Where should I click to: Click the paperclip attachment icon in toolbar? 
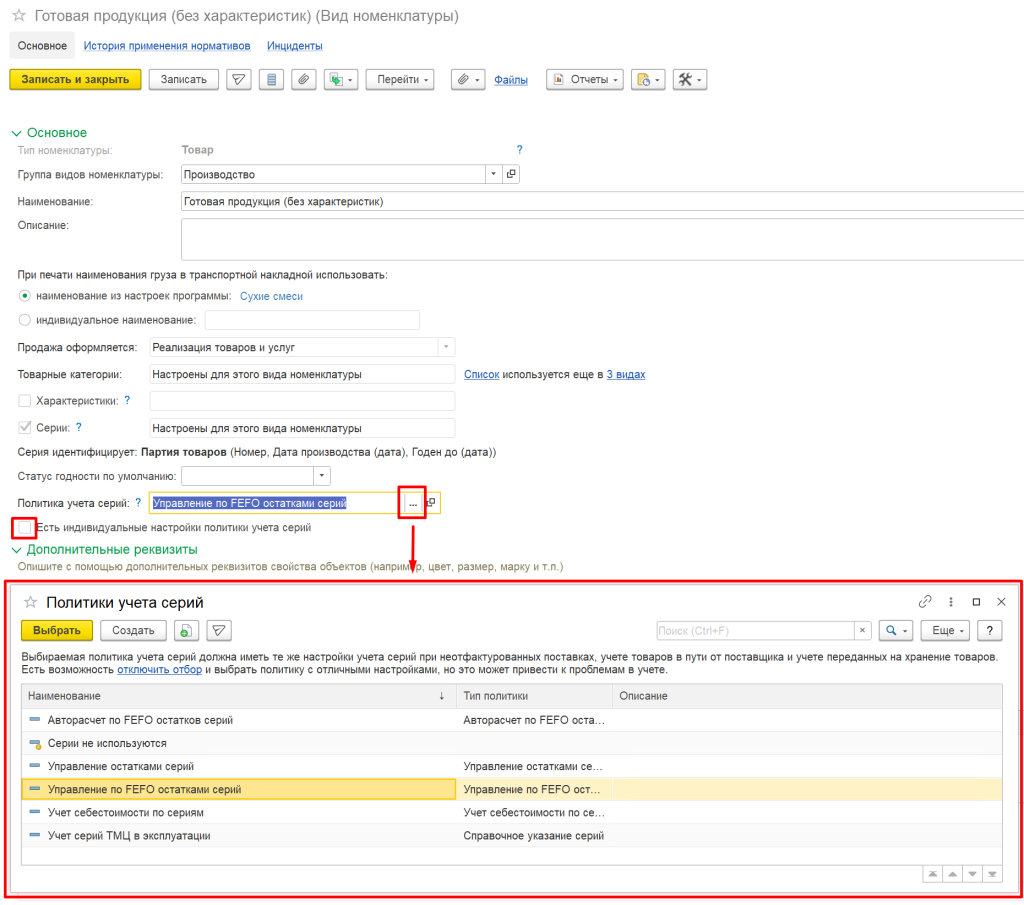pyautogui.click(x=304, y=80)
